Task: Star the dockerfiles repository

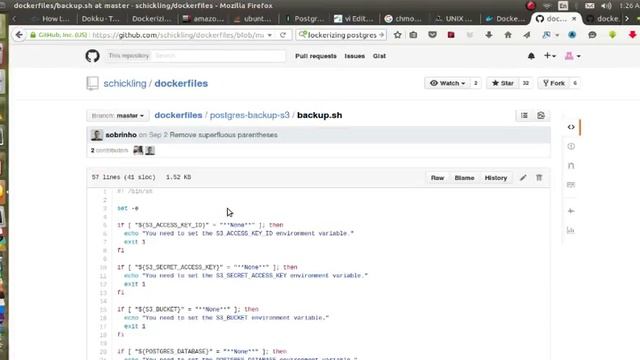Action: point(503,83)
